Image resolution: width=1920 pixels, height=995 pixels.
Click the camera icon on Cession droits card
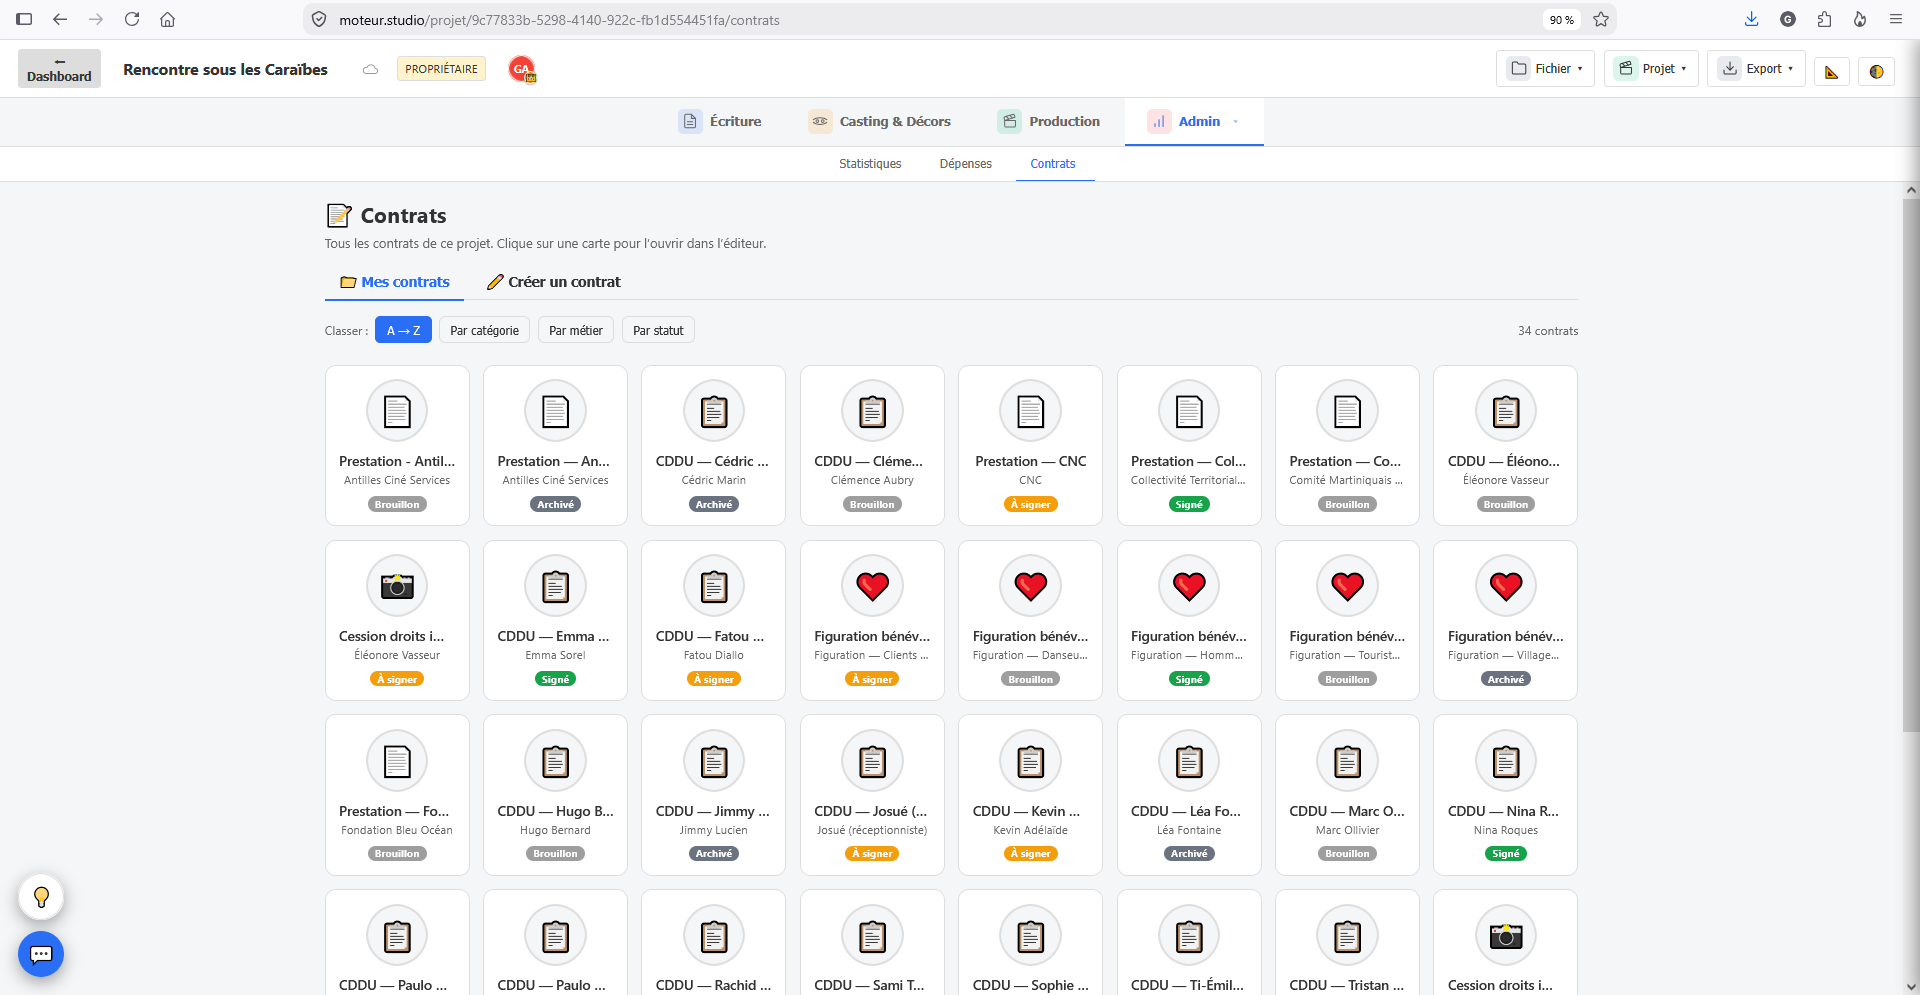397,586
